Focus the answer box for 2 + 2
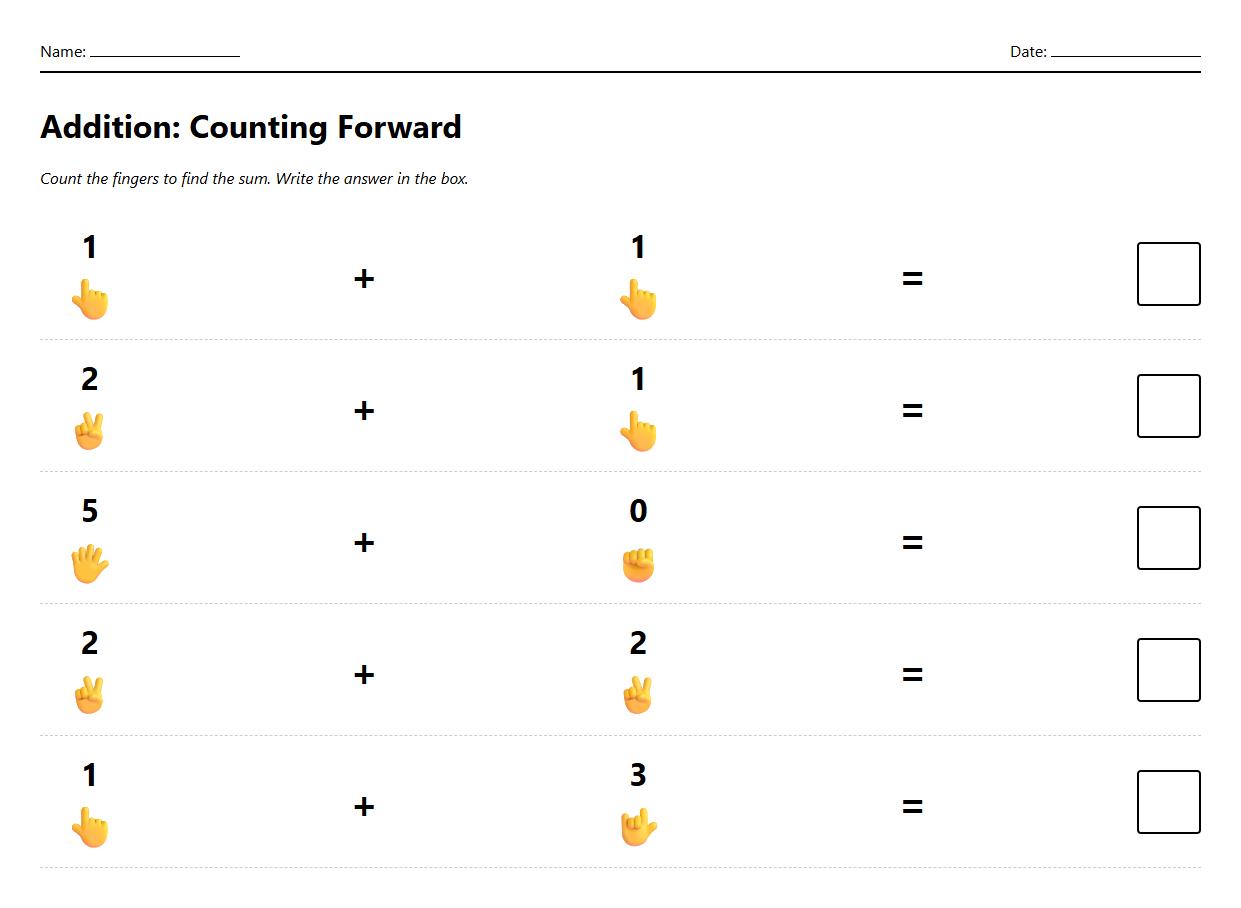Viewport: 1241px width, 908px height. [x=1168, y=670]
